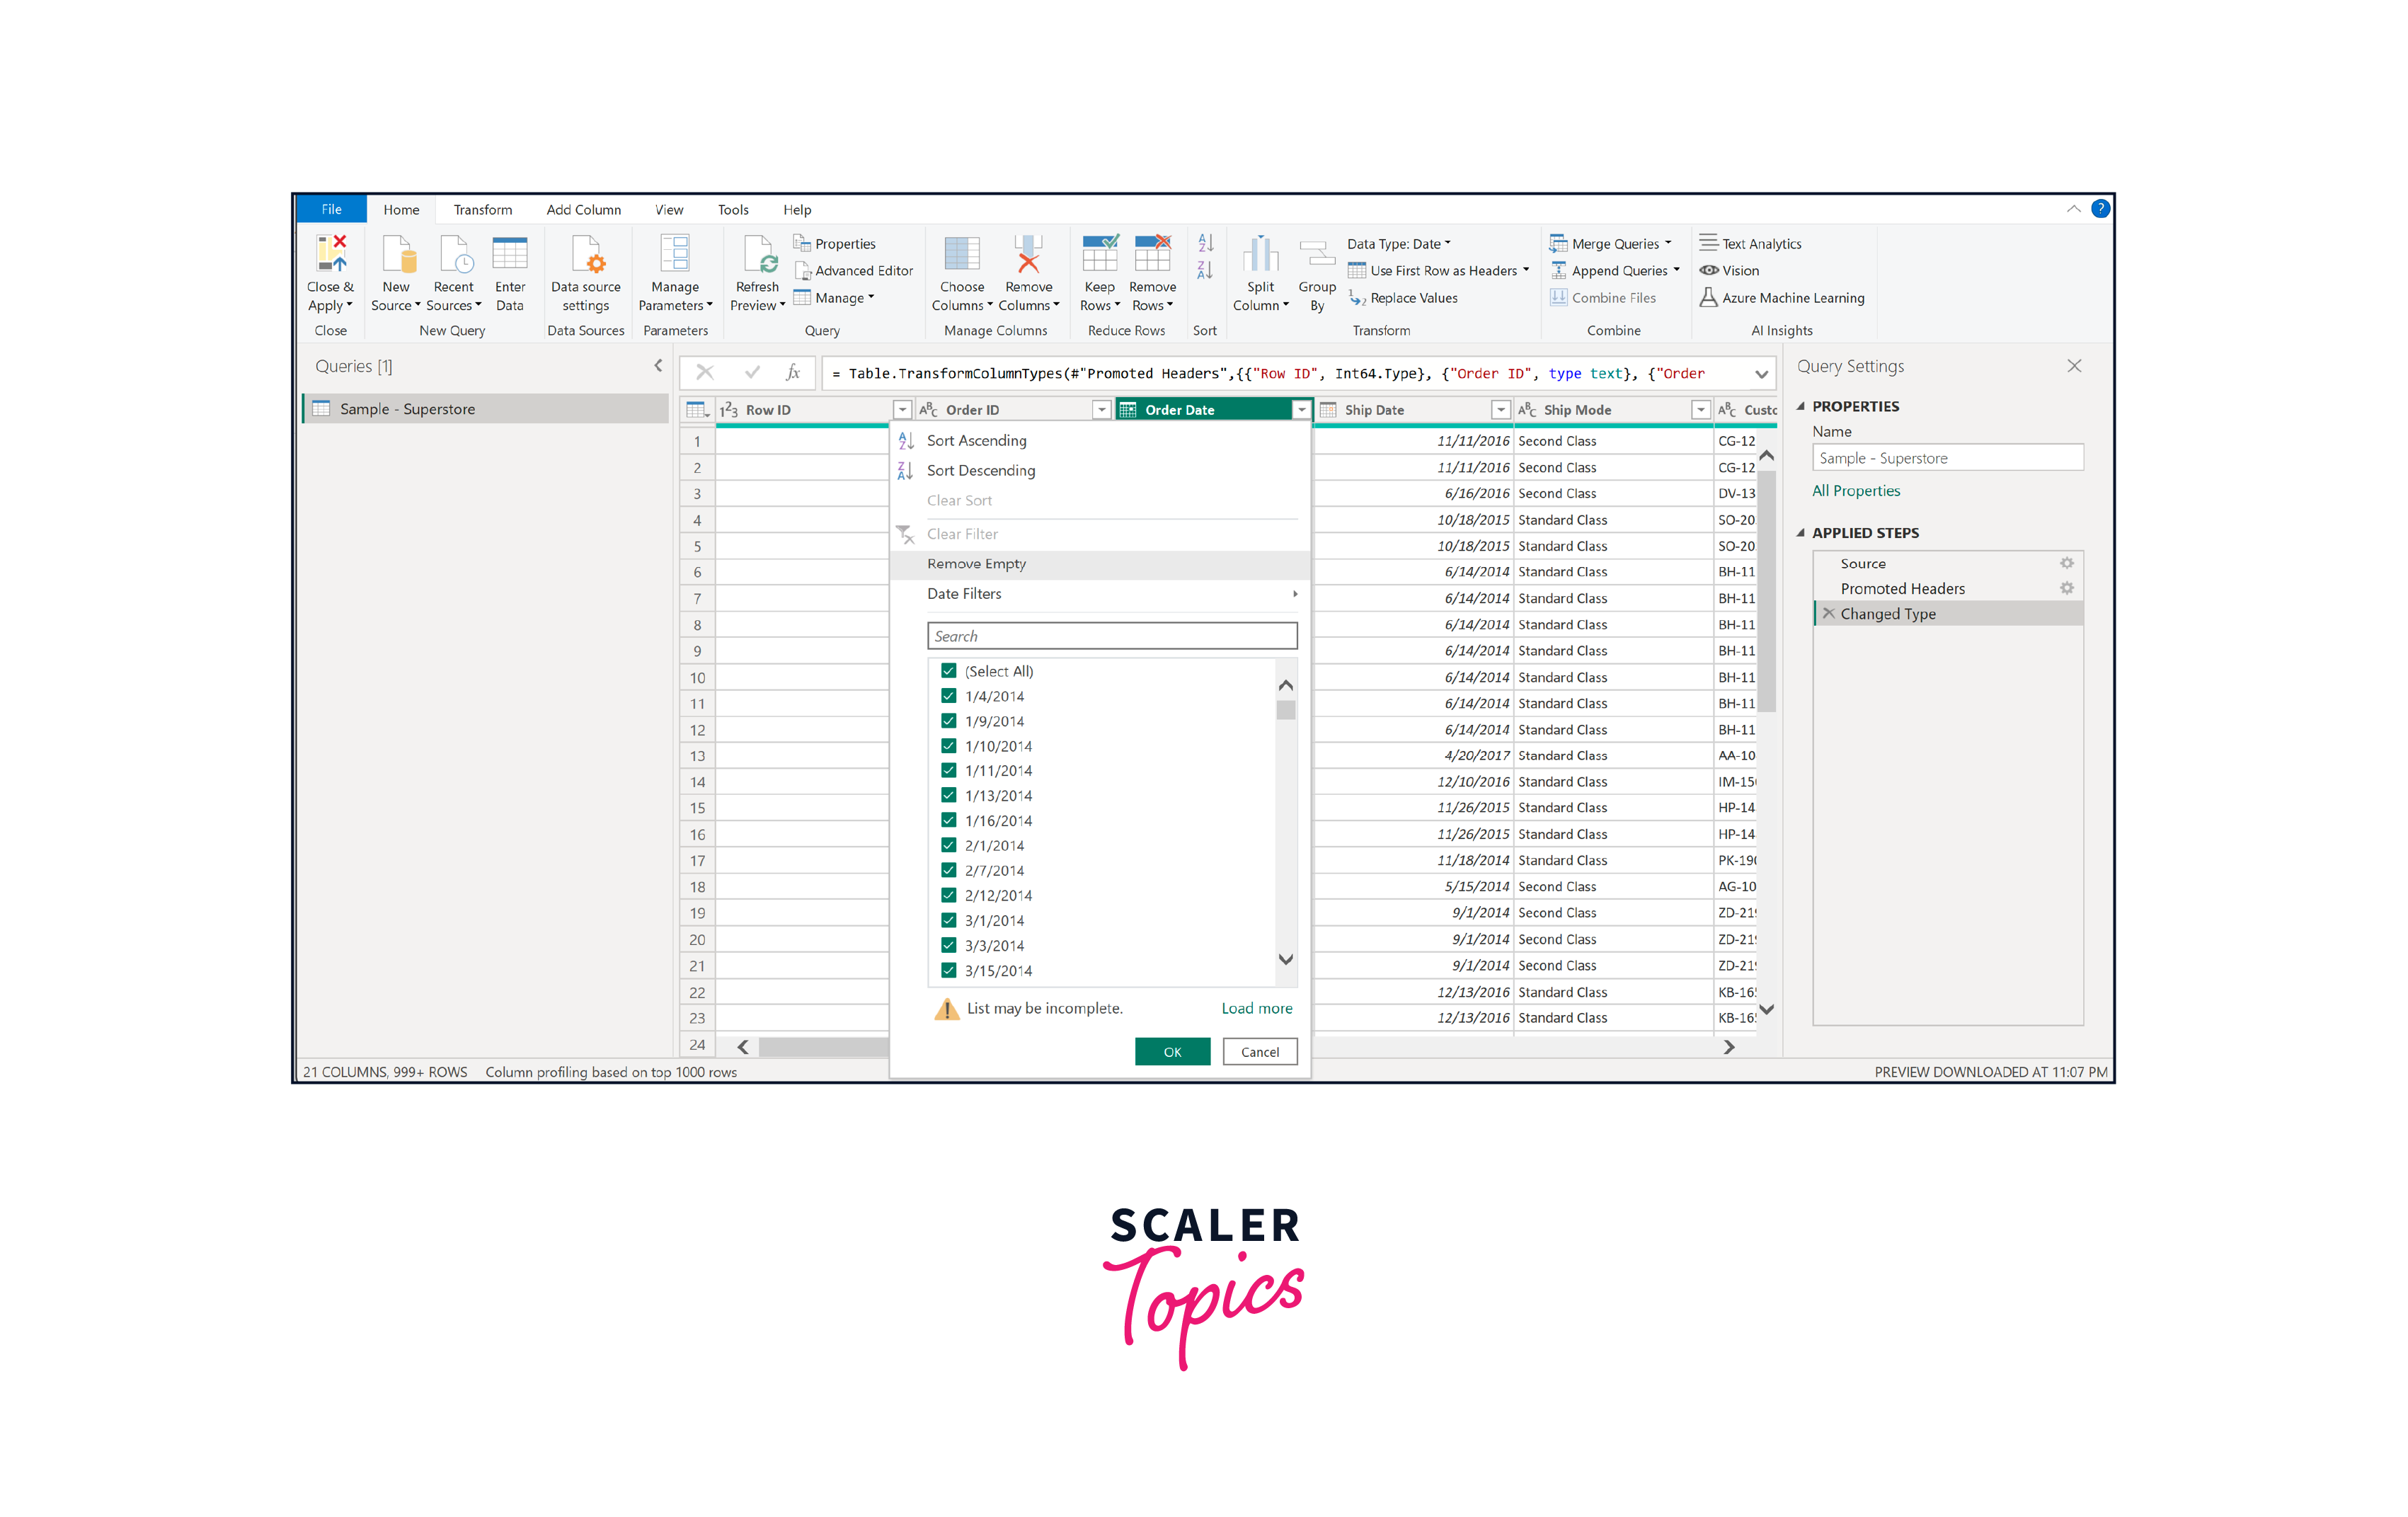
Task: Switch to the Add Column tab
Action: pos(583,210)
